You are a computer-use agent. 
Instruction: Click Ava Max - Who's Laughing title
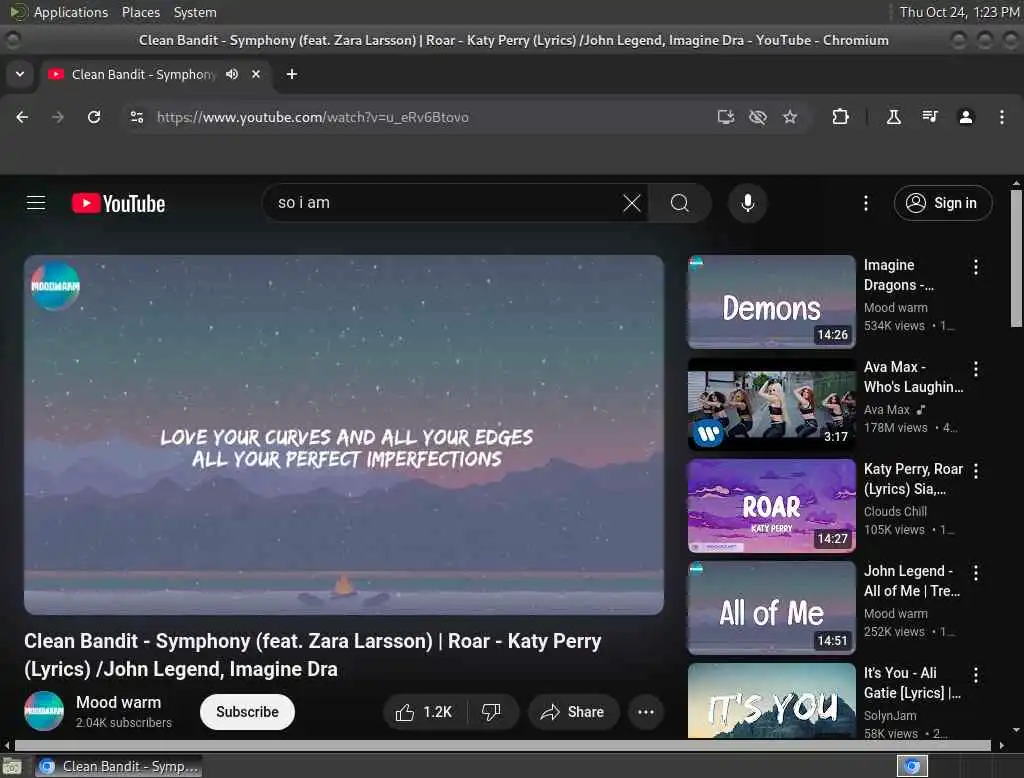913,377
